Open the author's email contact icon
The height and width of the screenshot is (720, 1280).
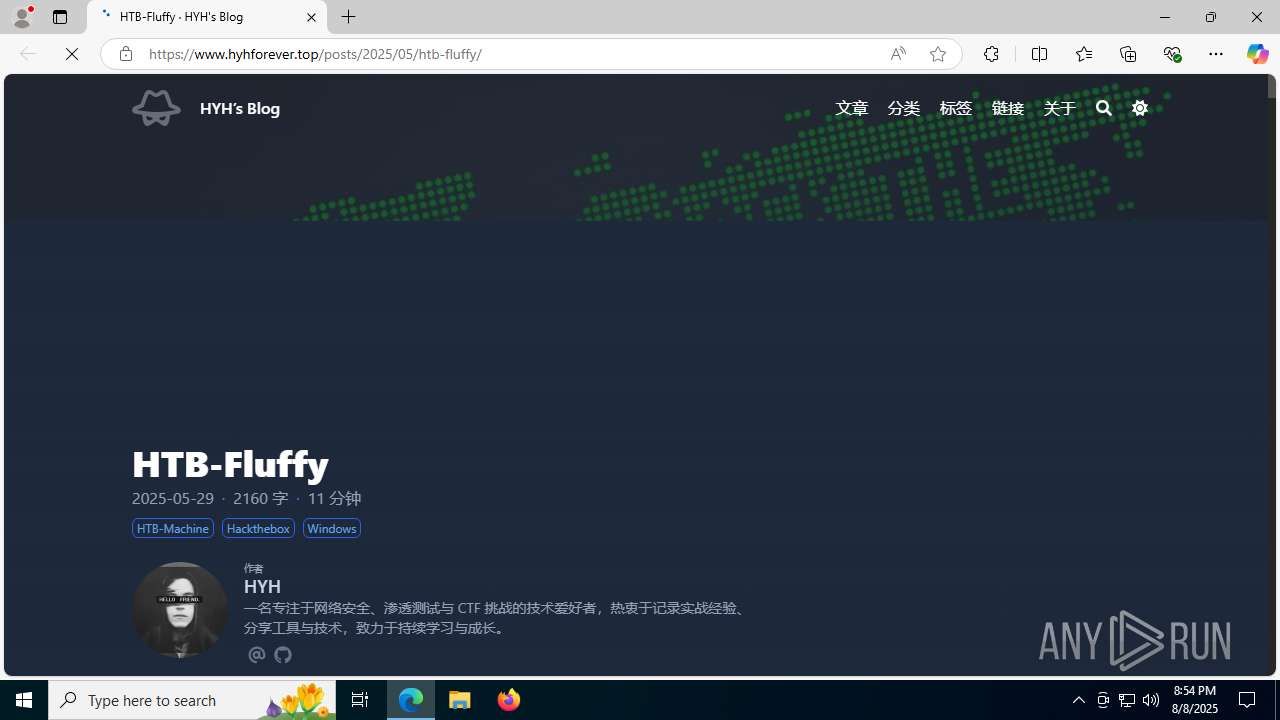tap(256, 655)
